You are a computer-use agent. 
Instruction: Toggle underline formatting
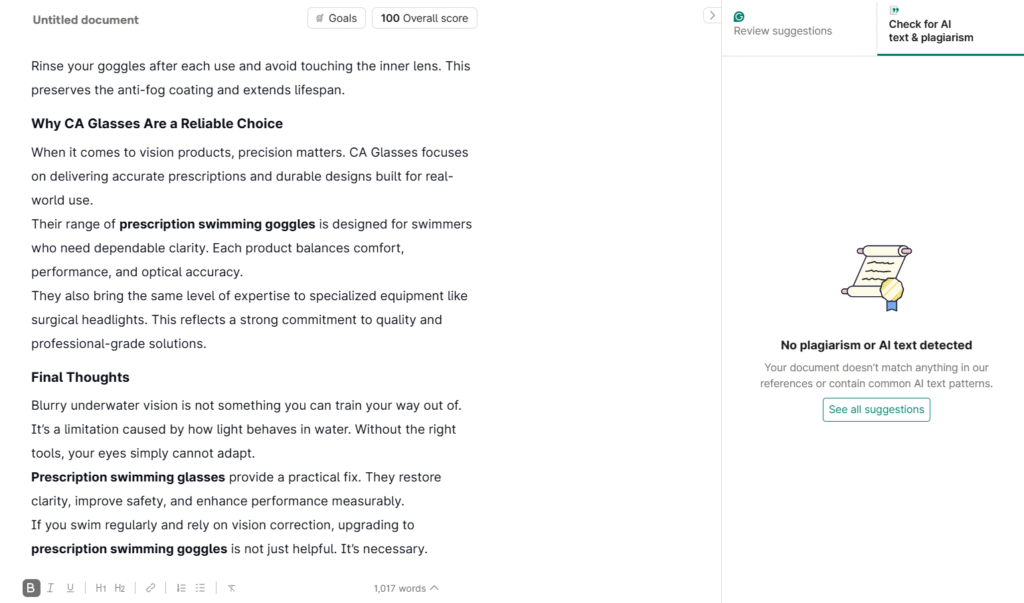click(70, 588)
